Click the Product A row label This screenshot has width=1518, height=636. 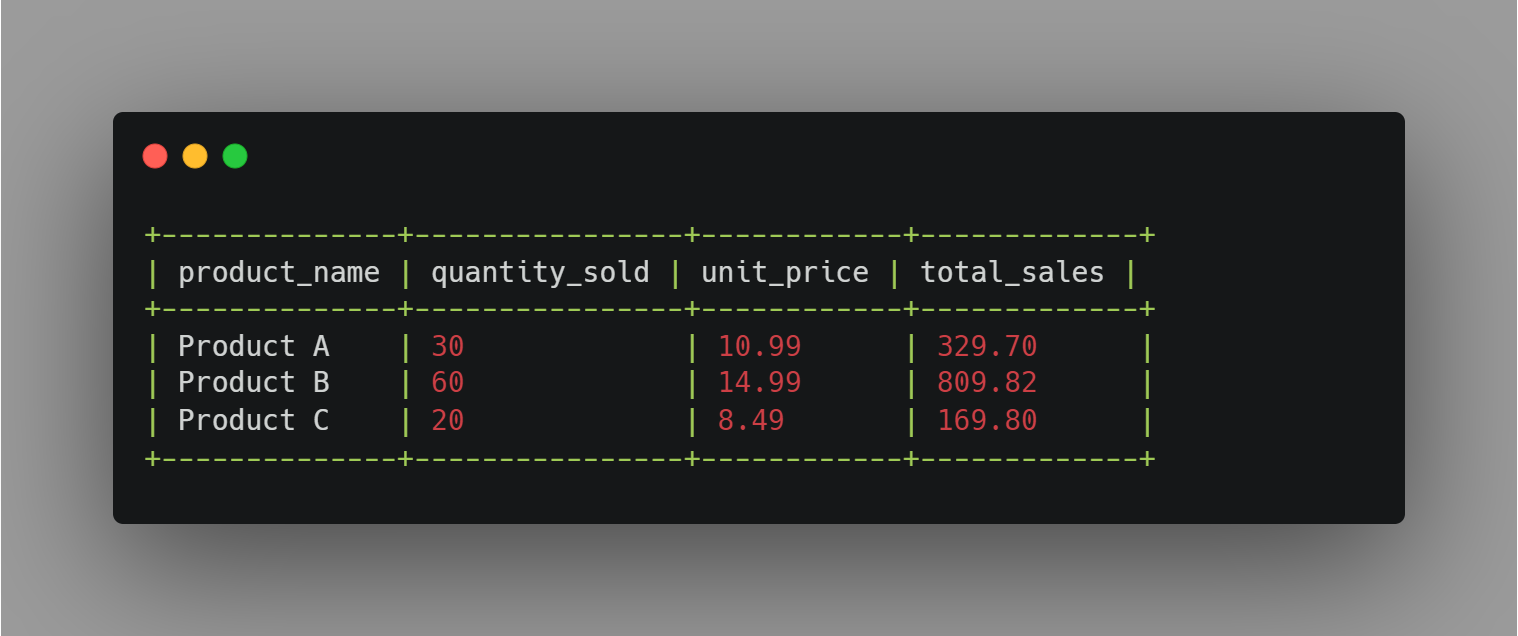point(253,346)
